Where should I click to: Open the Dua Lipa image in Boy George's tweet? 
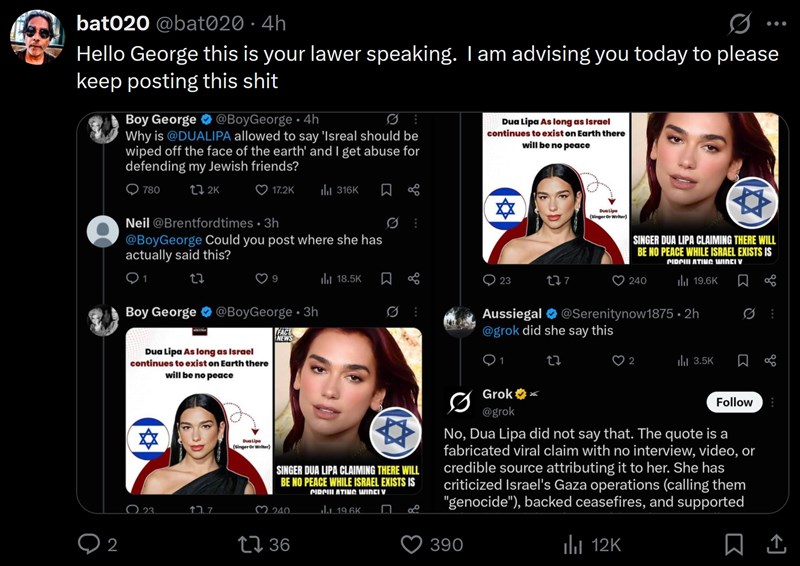tap(274, 411)
